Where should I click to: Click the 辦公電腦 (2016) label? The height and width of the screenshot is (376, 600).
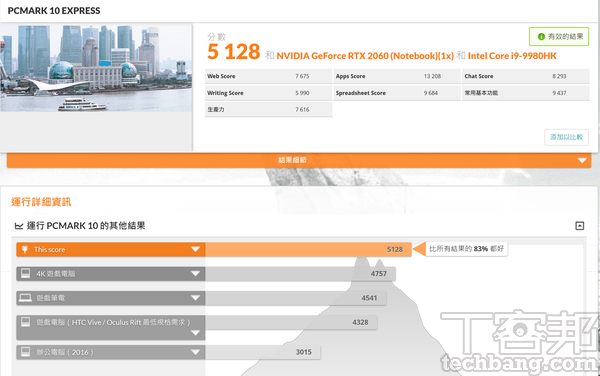click(65, 352)
